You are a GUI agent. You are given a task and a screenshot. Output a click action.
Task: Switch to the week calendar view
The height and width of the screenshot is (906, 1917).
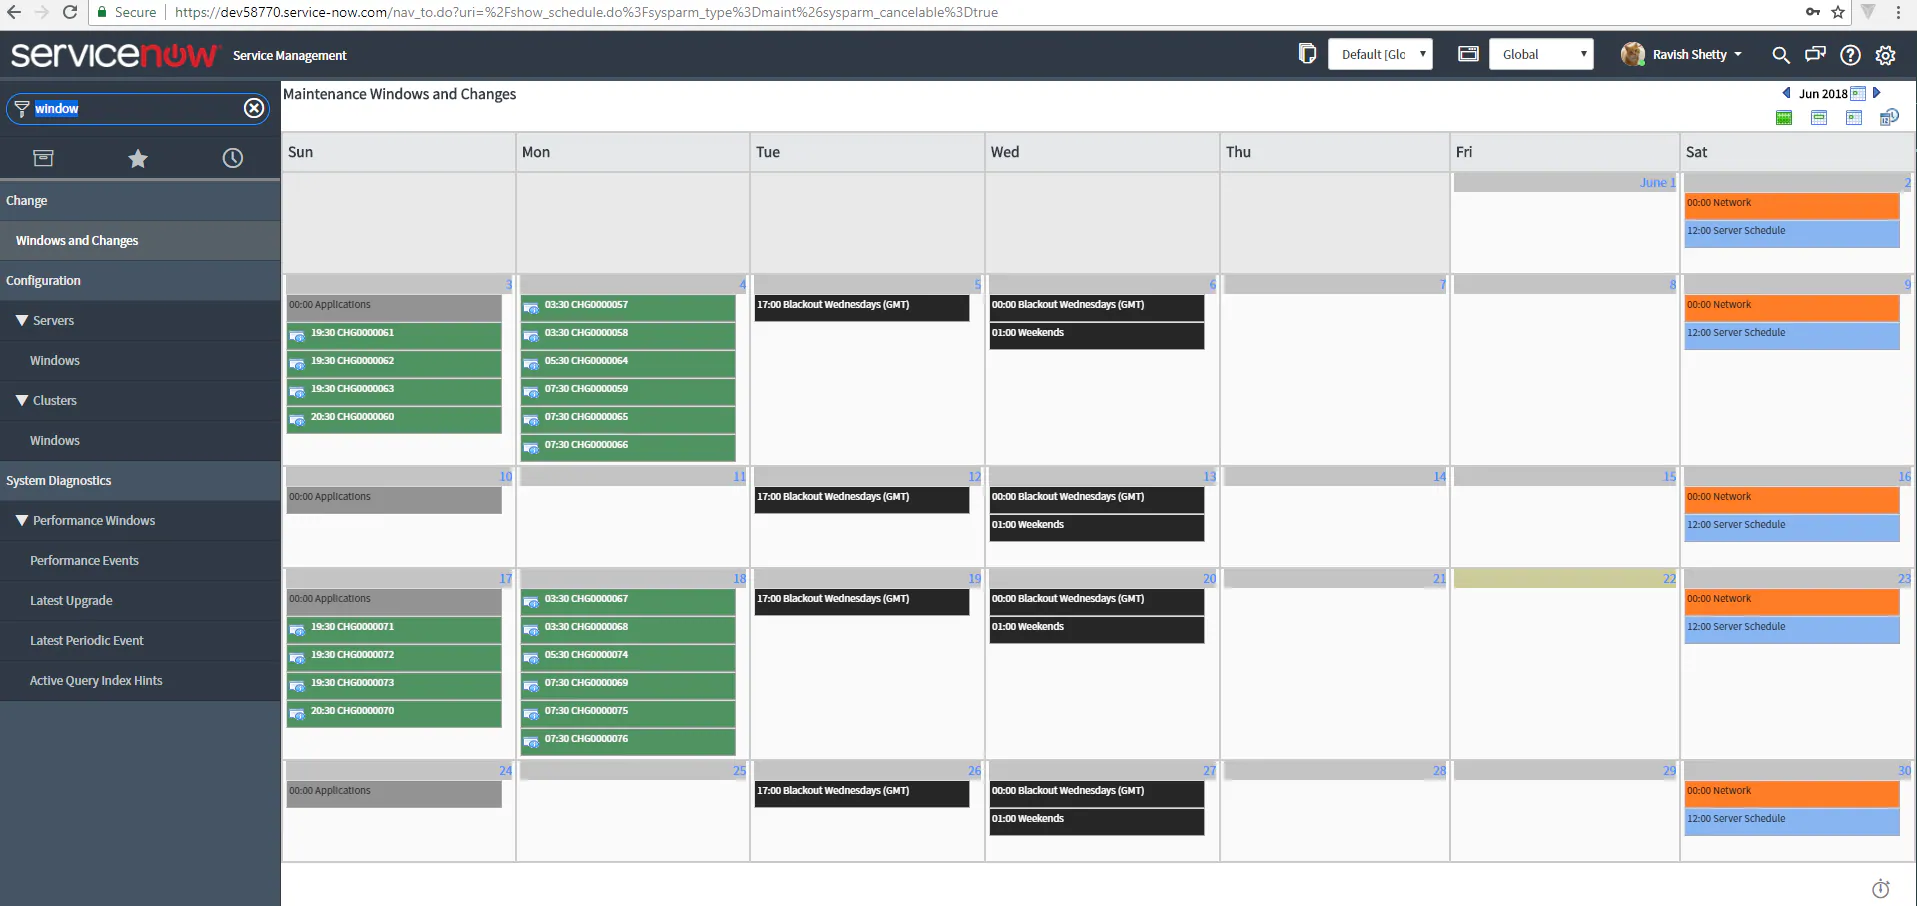click(1819, 117)
